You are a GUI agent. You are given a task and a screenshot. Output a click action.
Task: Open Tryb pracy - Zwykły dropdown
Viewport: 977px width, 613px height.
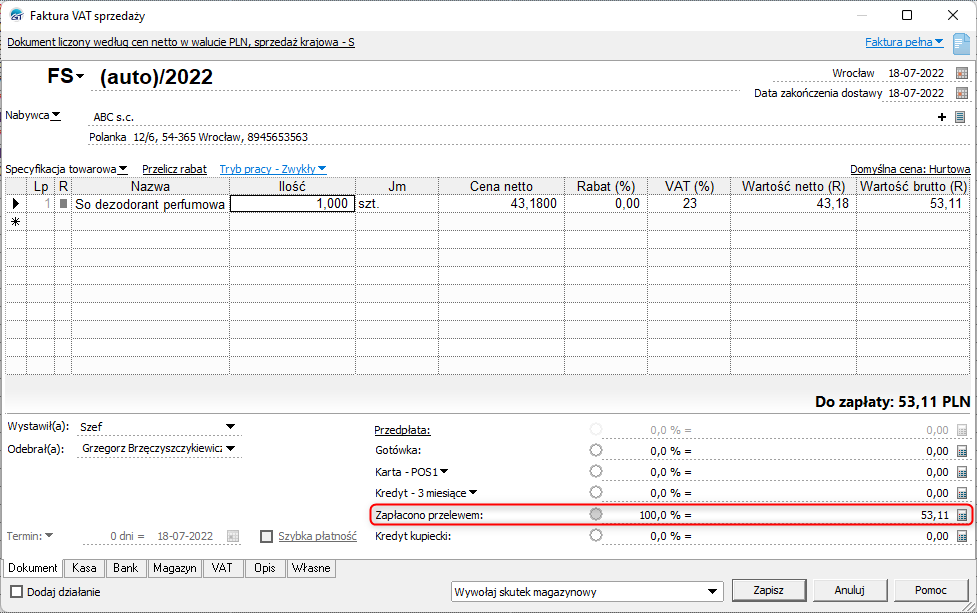click(273, 169)
